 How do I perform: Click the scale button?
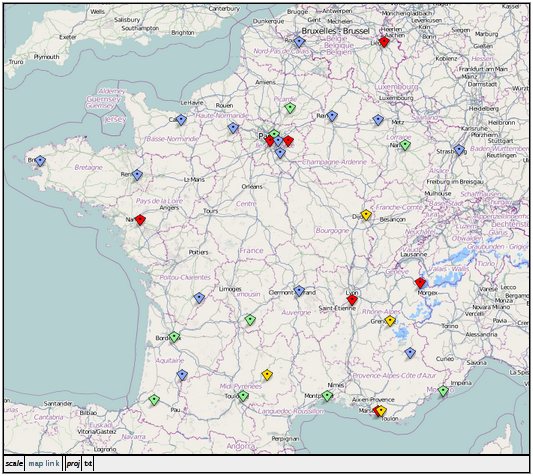[x=14, y=463]
